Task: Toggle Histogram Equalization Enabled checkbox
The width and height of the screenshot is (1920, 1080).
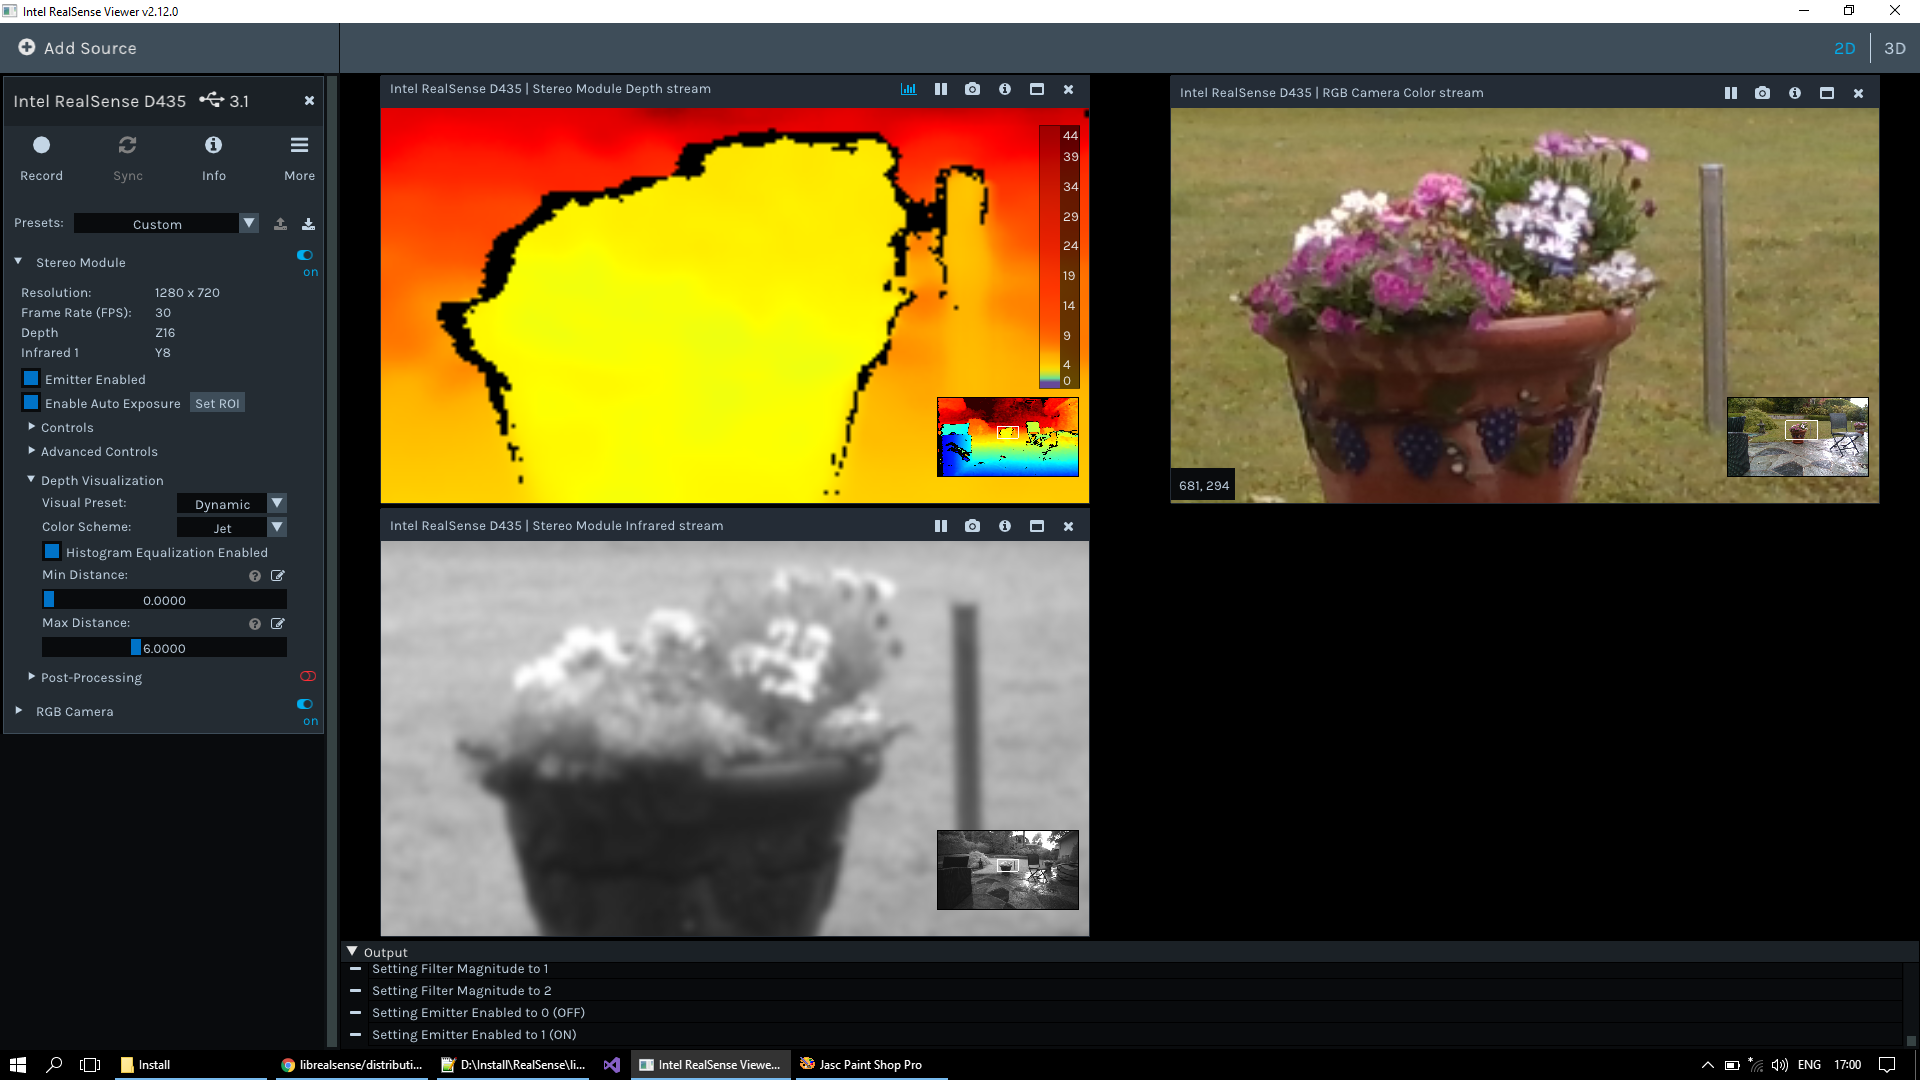Action: pyautogui.click(x=52, y=552)
